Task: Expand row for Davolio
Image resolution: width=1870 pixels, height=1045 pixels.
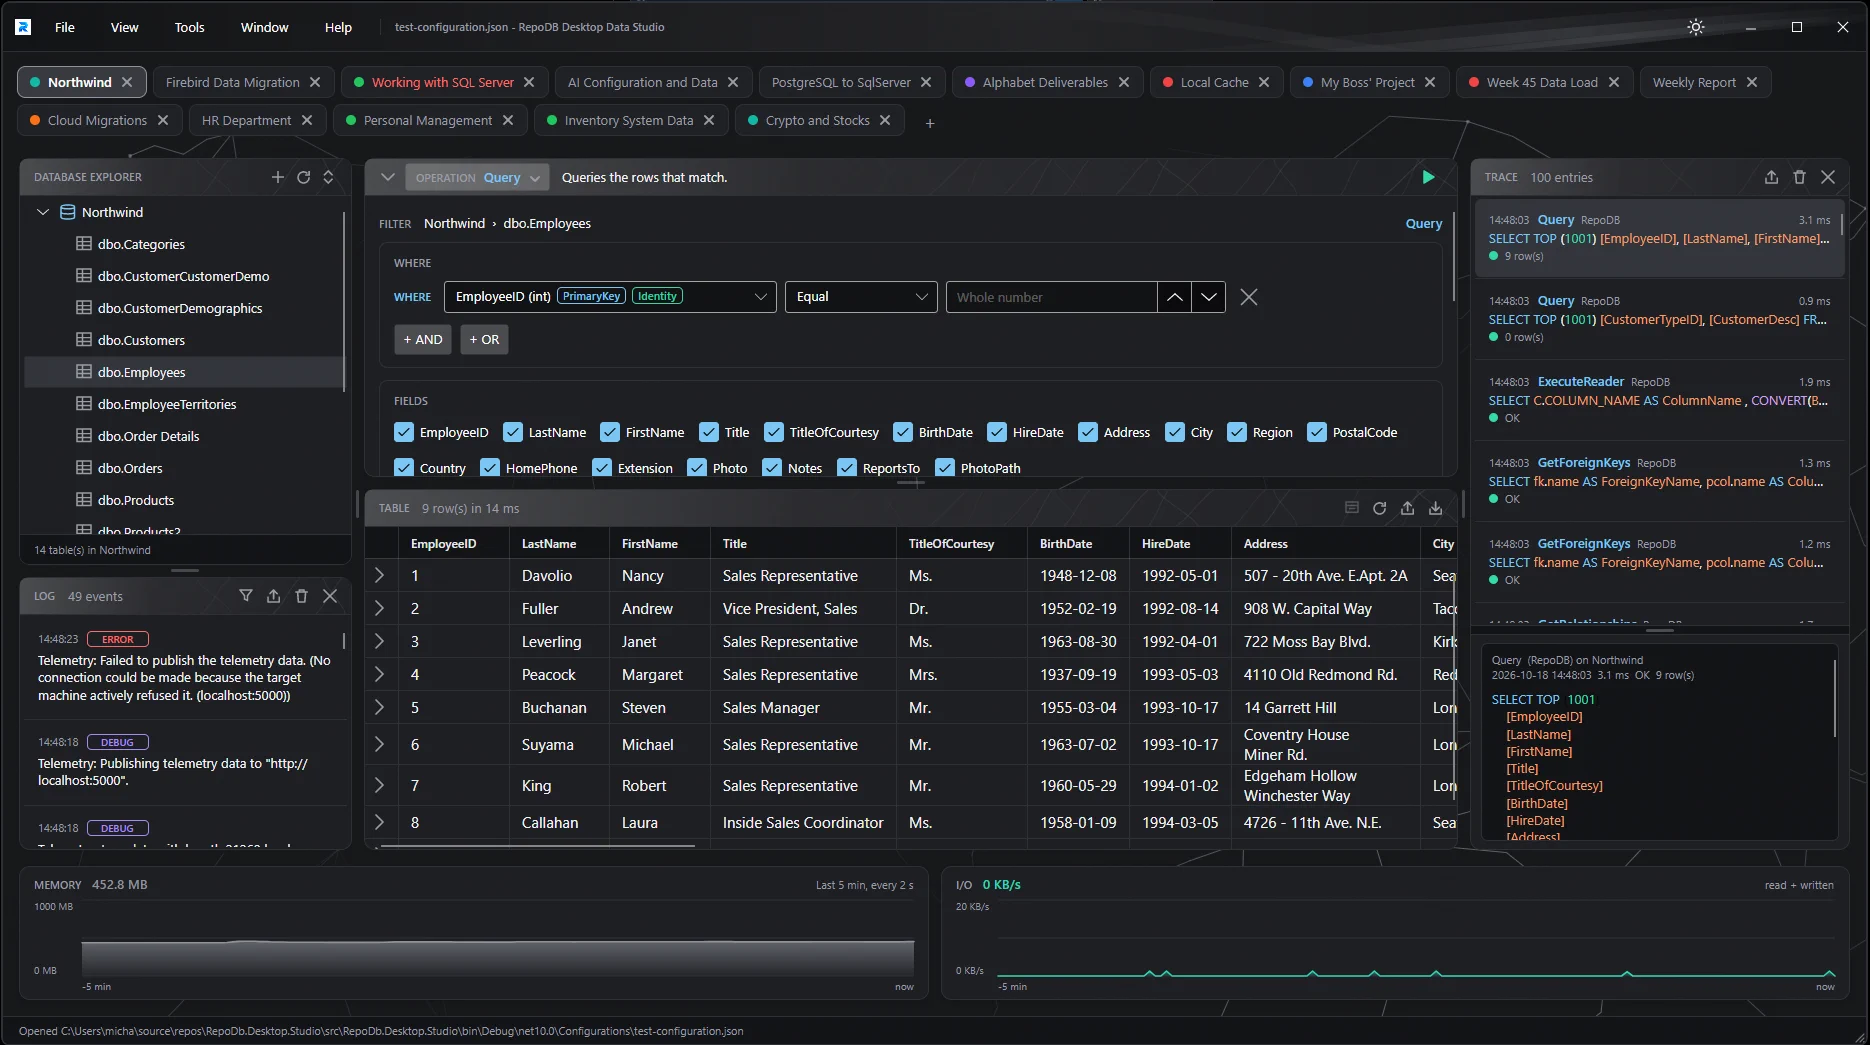Action: 380,576
